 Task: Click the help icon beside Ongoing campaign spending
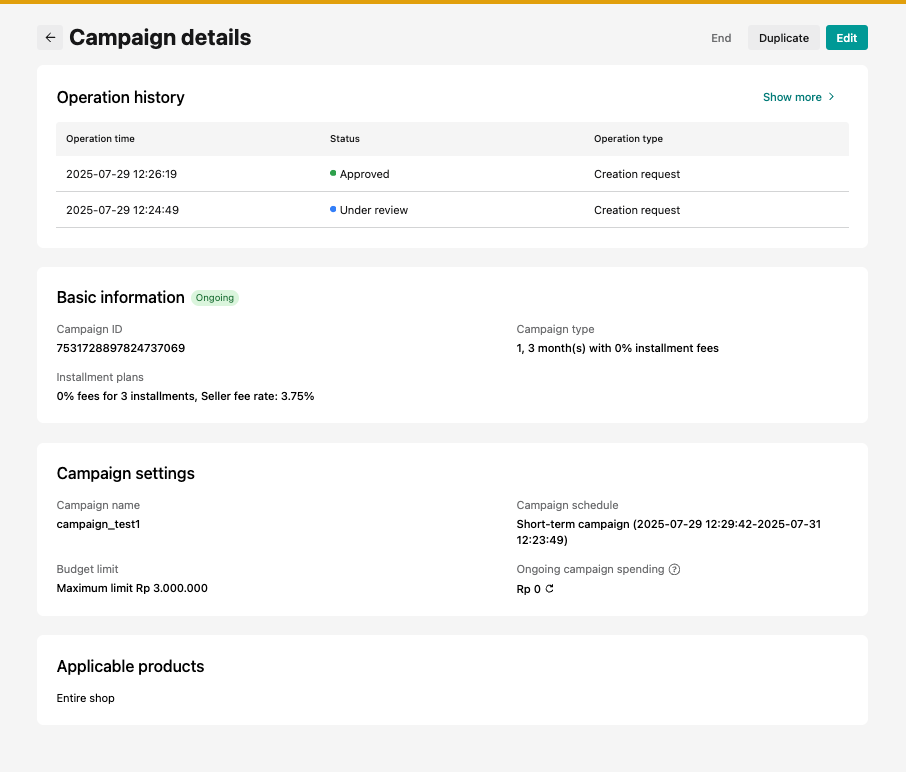pos(674,570)
